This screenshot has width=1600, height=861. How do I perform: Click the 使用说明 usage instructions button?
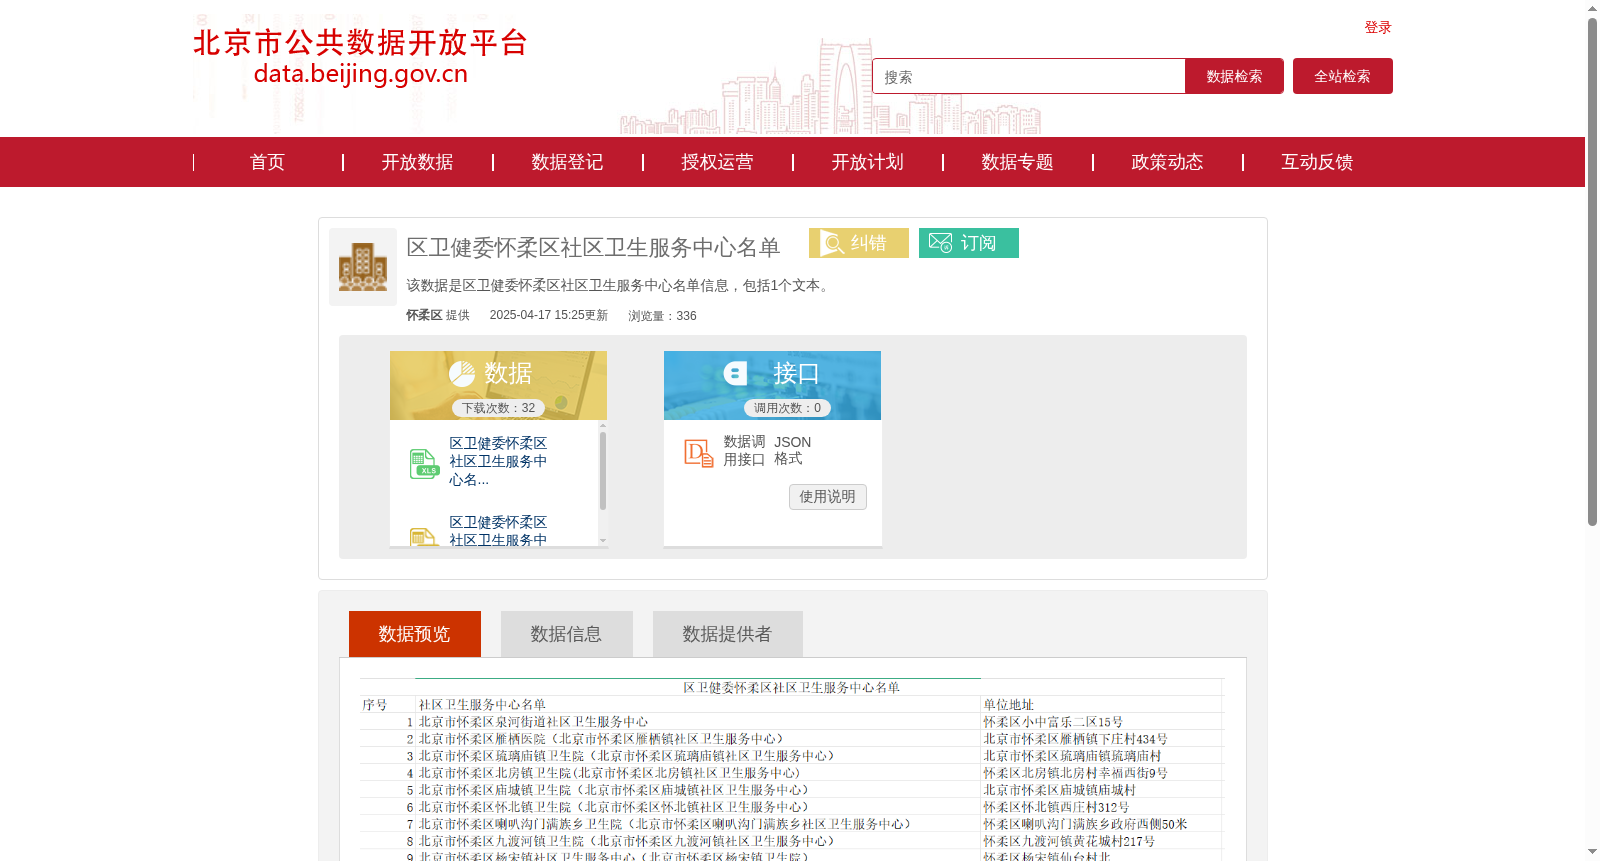click(828, 497)
